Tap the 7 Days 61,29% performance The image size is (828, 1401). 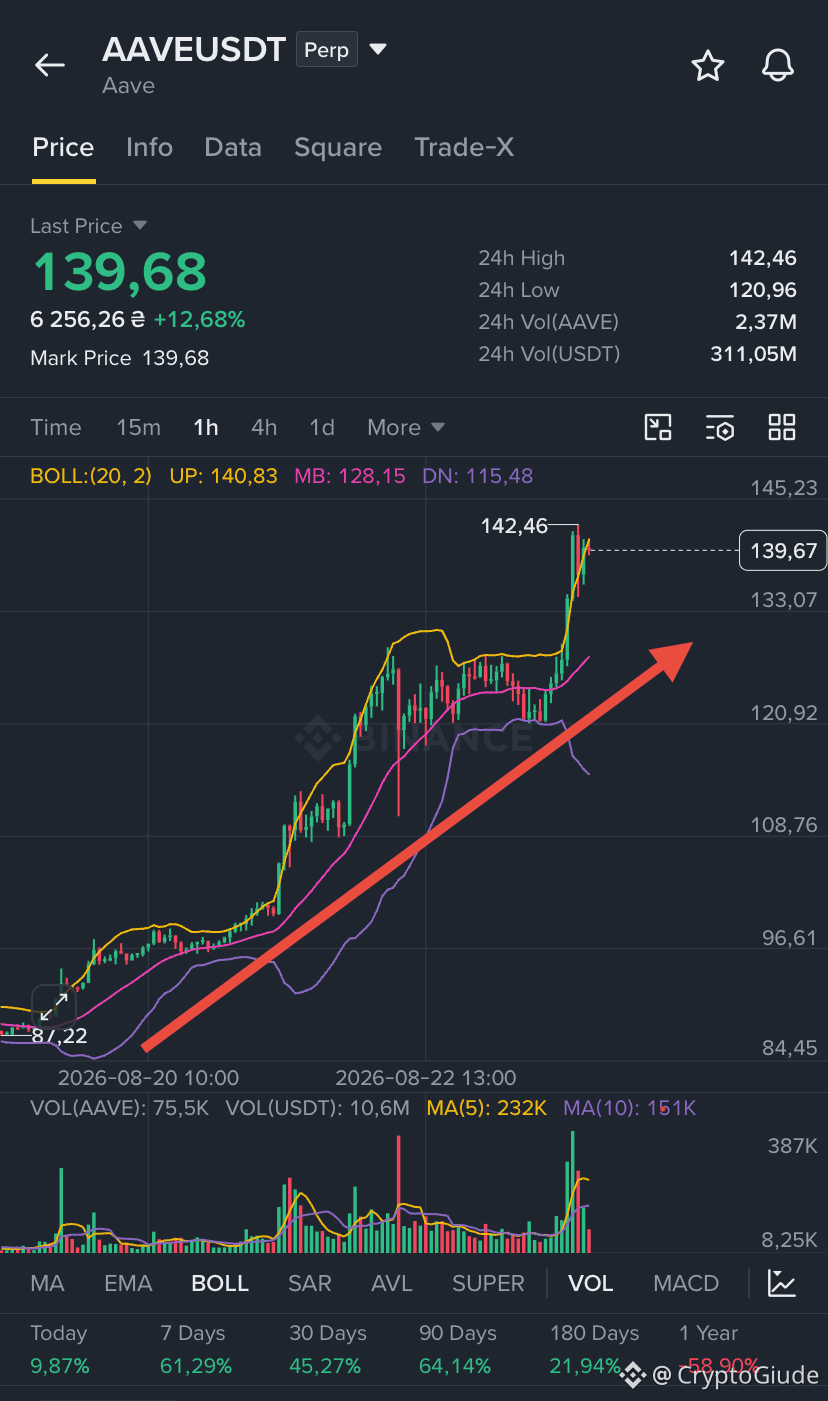point(196,1349)
